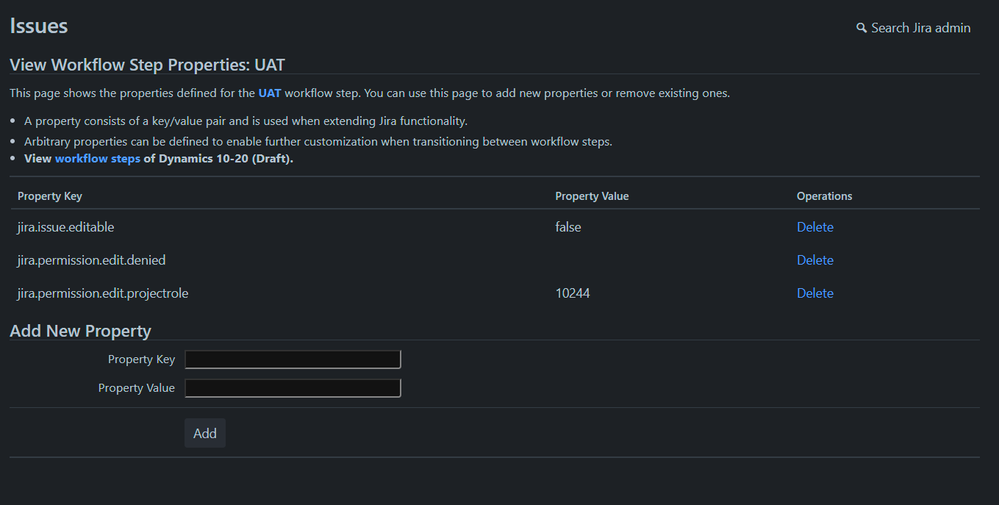The width and height of the screenshot is (999, 505).
Task: Select the Property Key column header
Action: (x=50, y=196)
